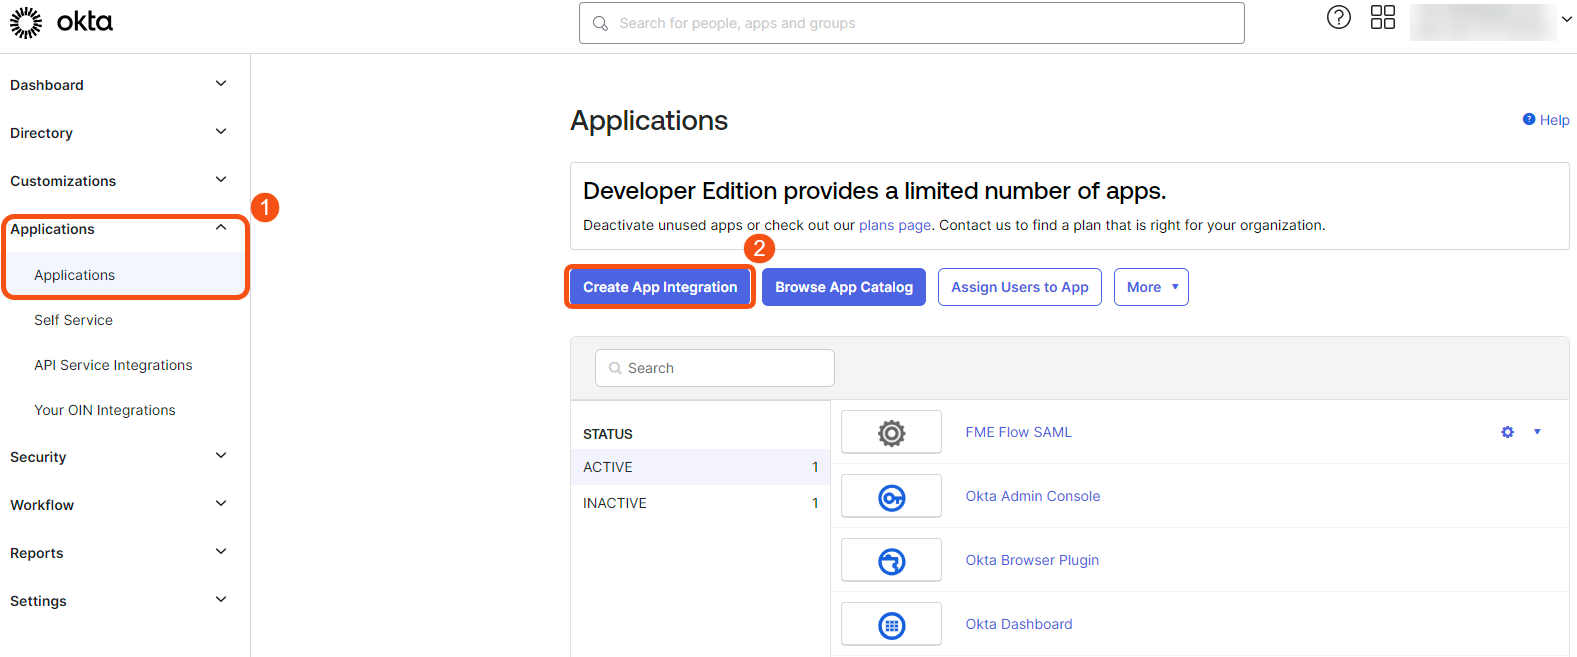Open API Service Integrations in sidebar

[113, 365]
